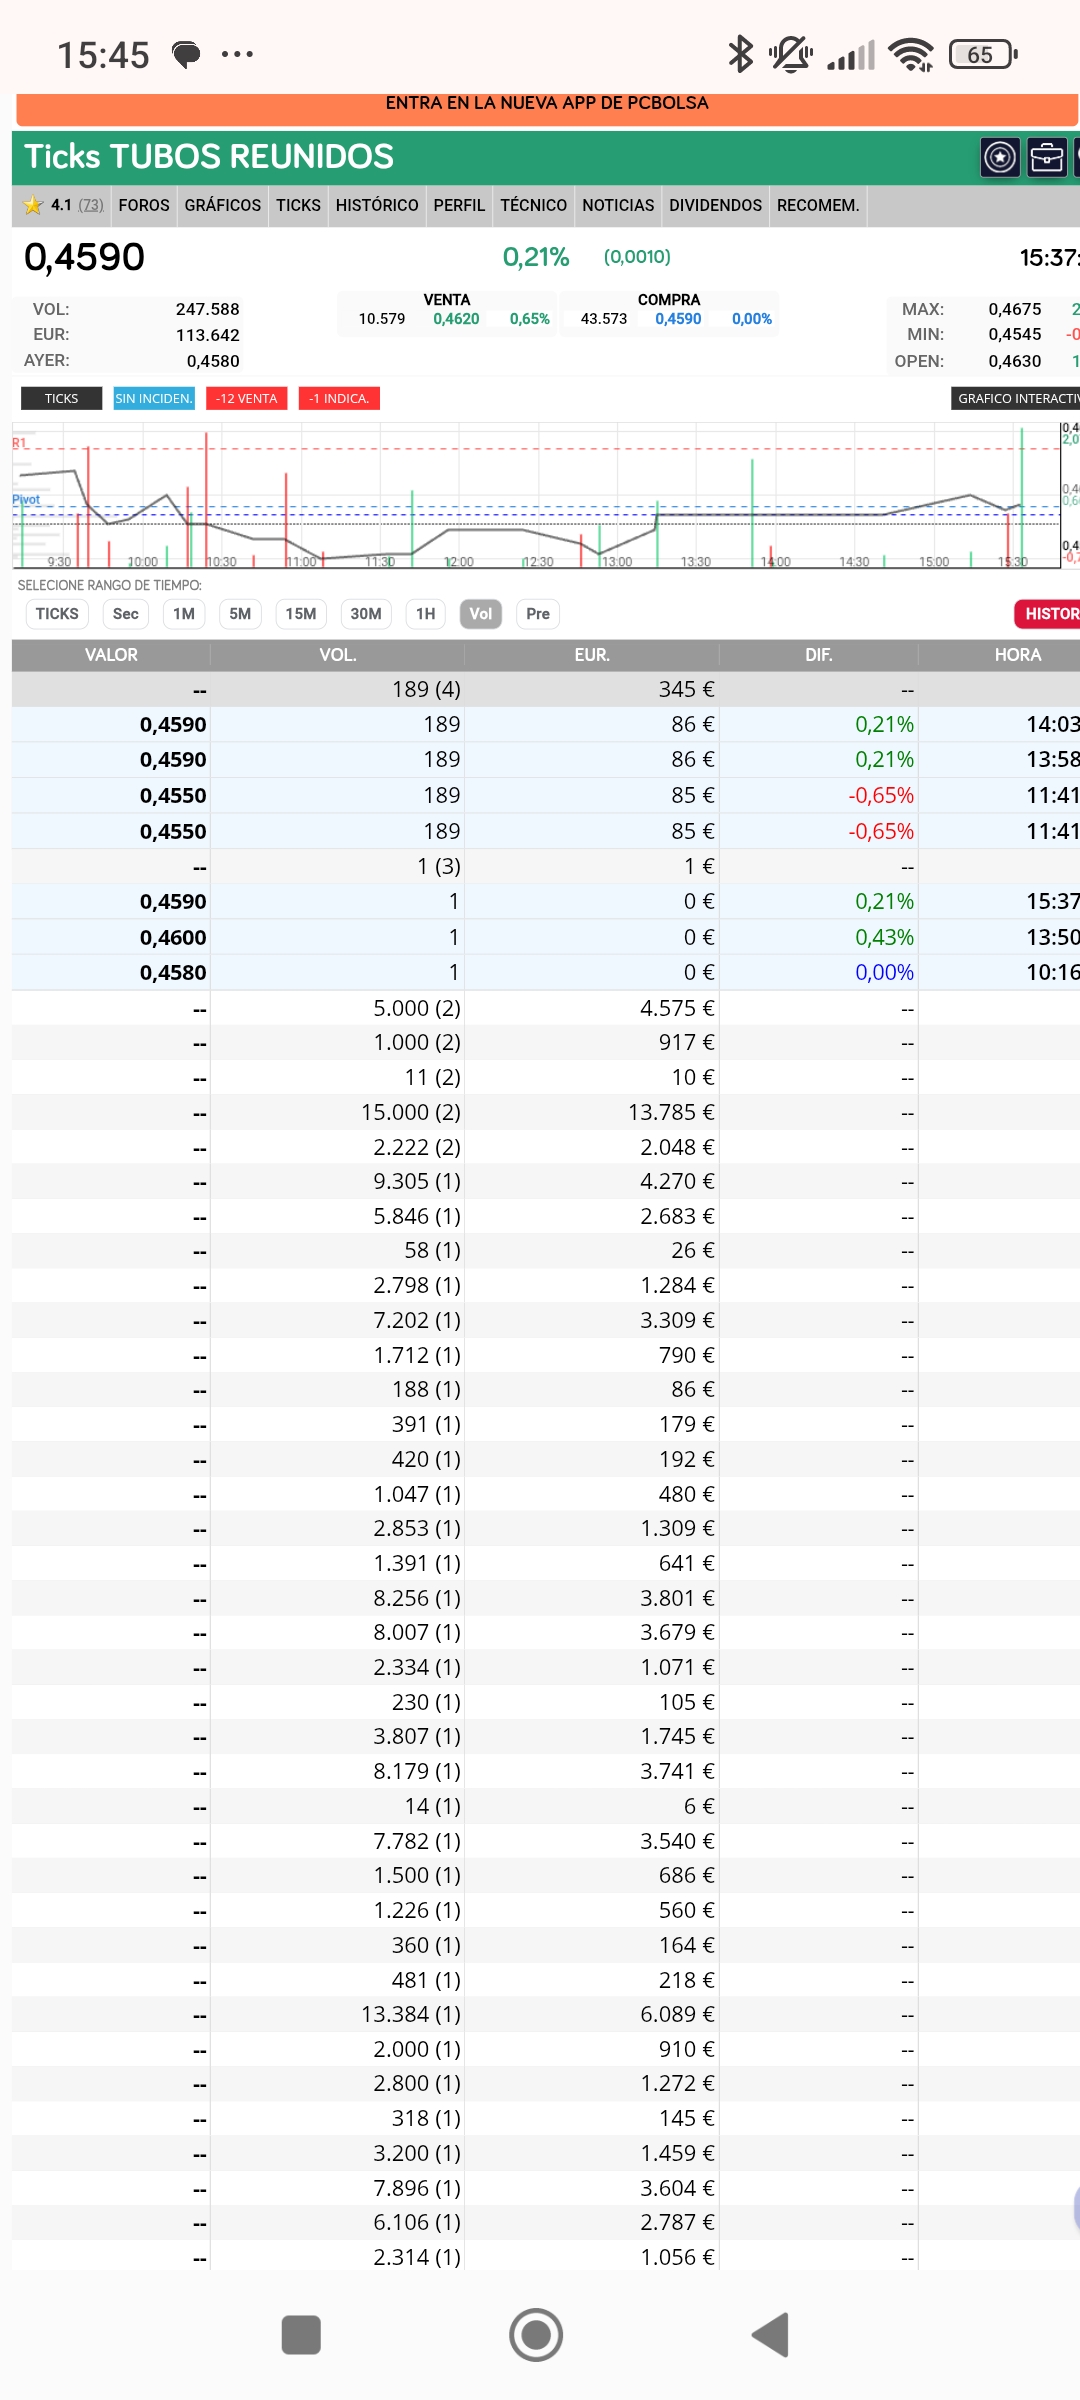This screenshot has width=1080, height=2400.
Task: Select the 1H time range
Action: pyautogui.click(x=426, y=614)
